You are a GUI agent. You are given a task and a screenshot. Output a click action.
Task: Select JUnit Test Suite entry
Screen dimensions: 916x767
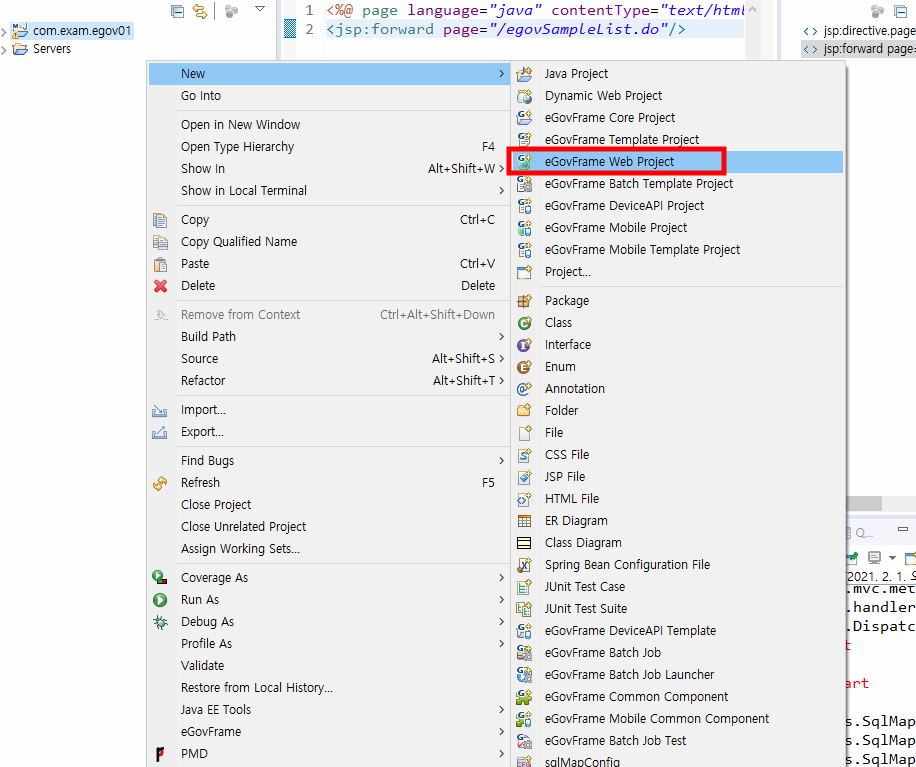click(678, 609)
